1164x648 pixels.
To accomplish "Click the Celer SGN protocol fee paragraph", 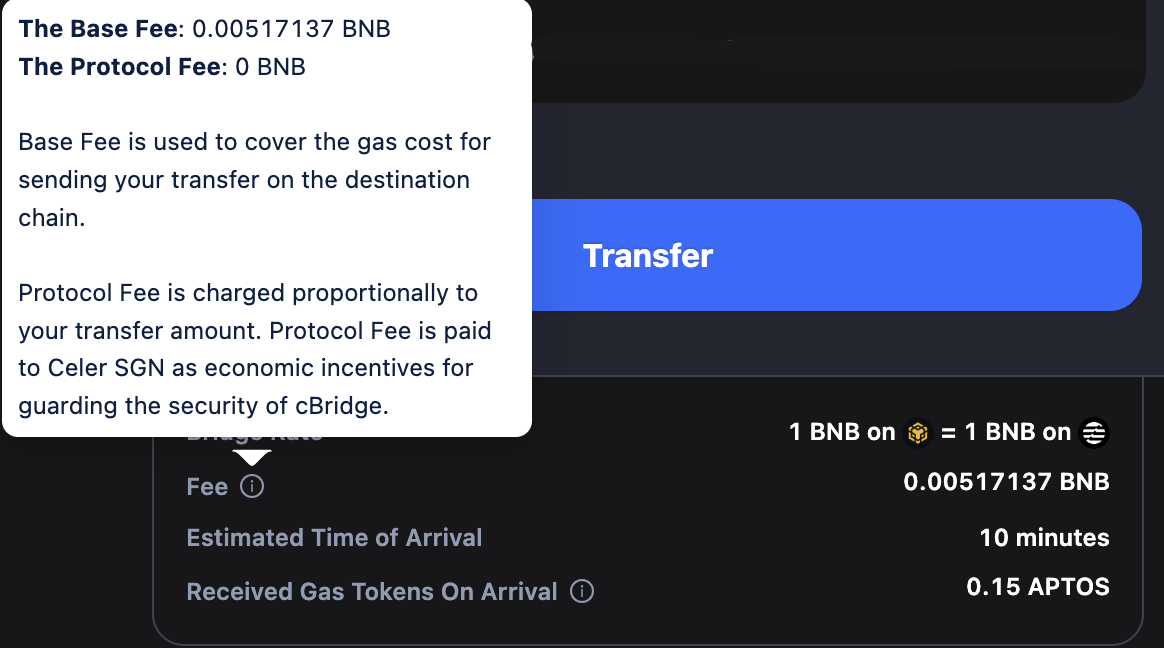I will coord(254,350).
